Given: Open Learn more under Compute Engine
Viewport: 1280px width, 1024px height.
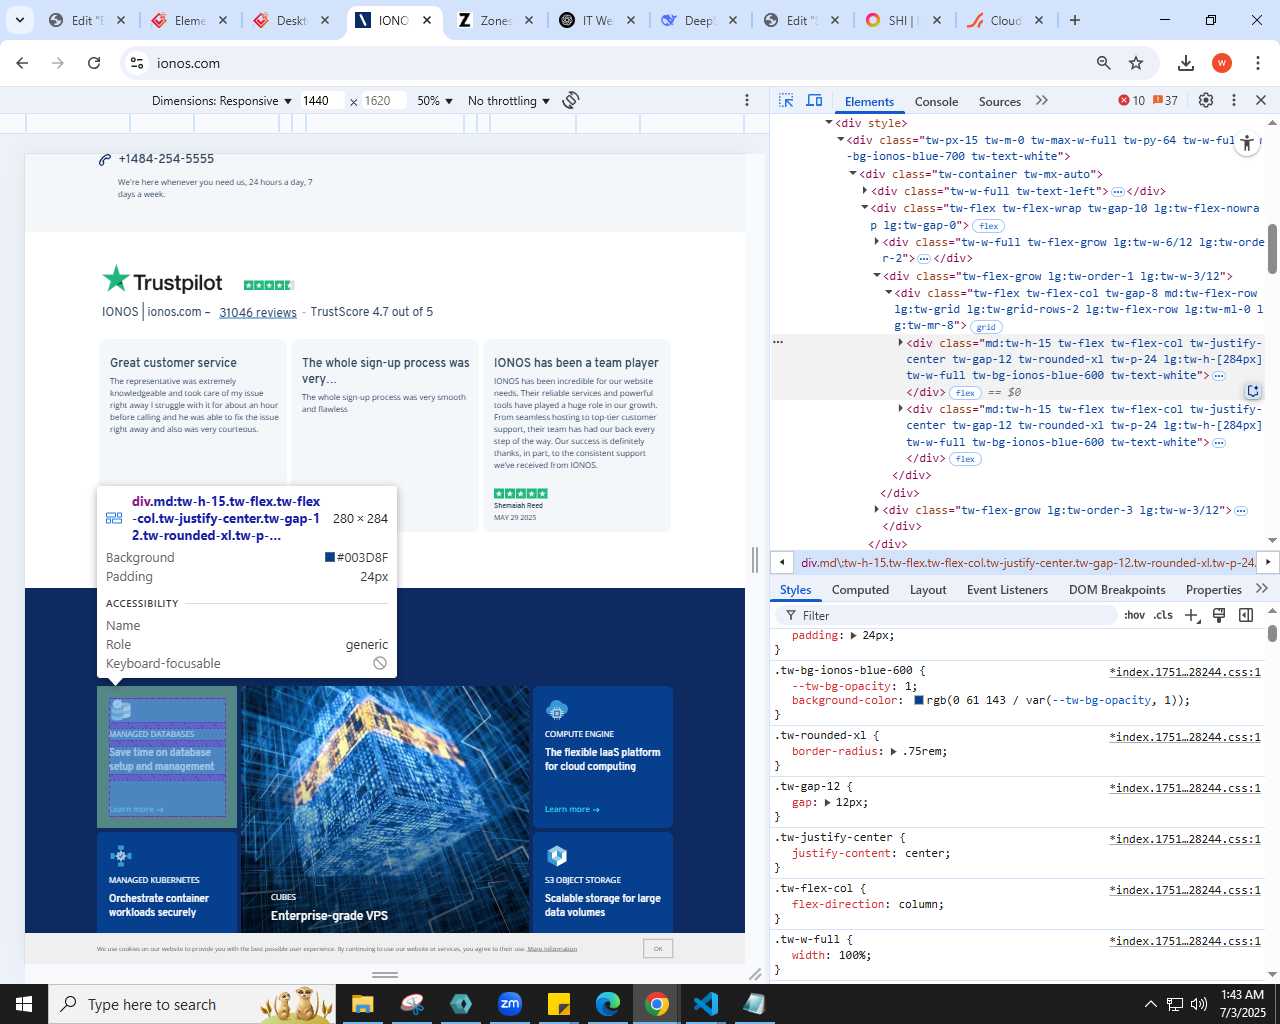Looking at the screenshot, I should 572,809.
